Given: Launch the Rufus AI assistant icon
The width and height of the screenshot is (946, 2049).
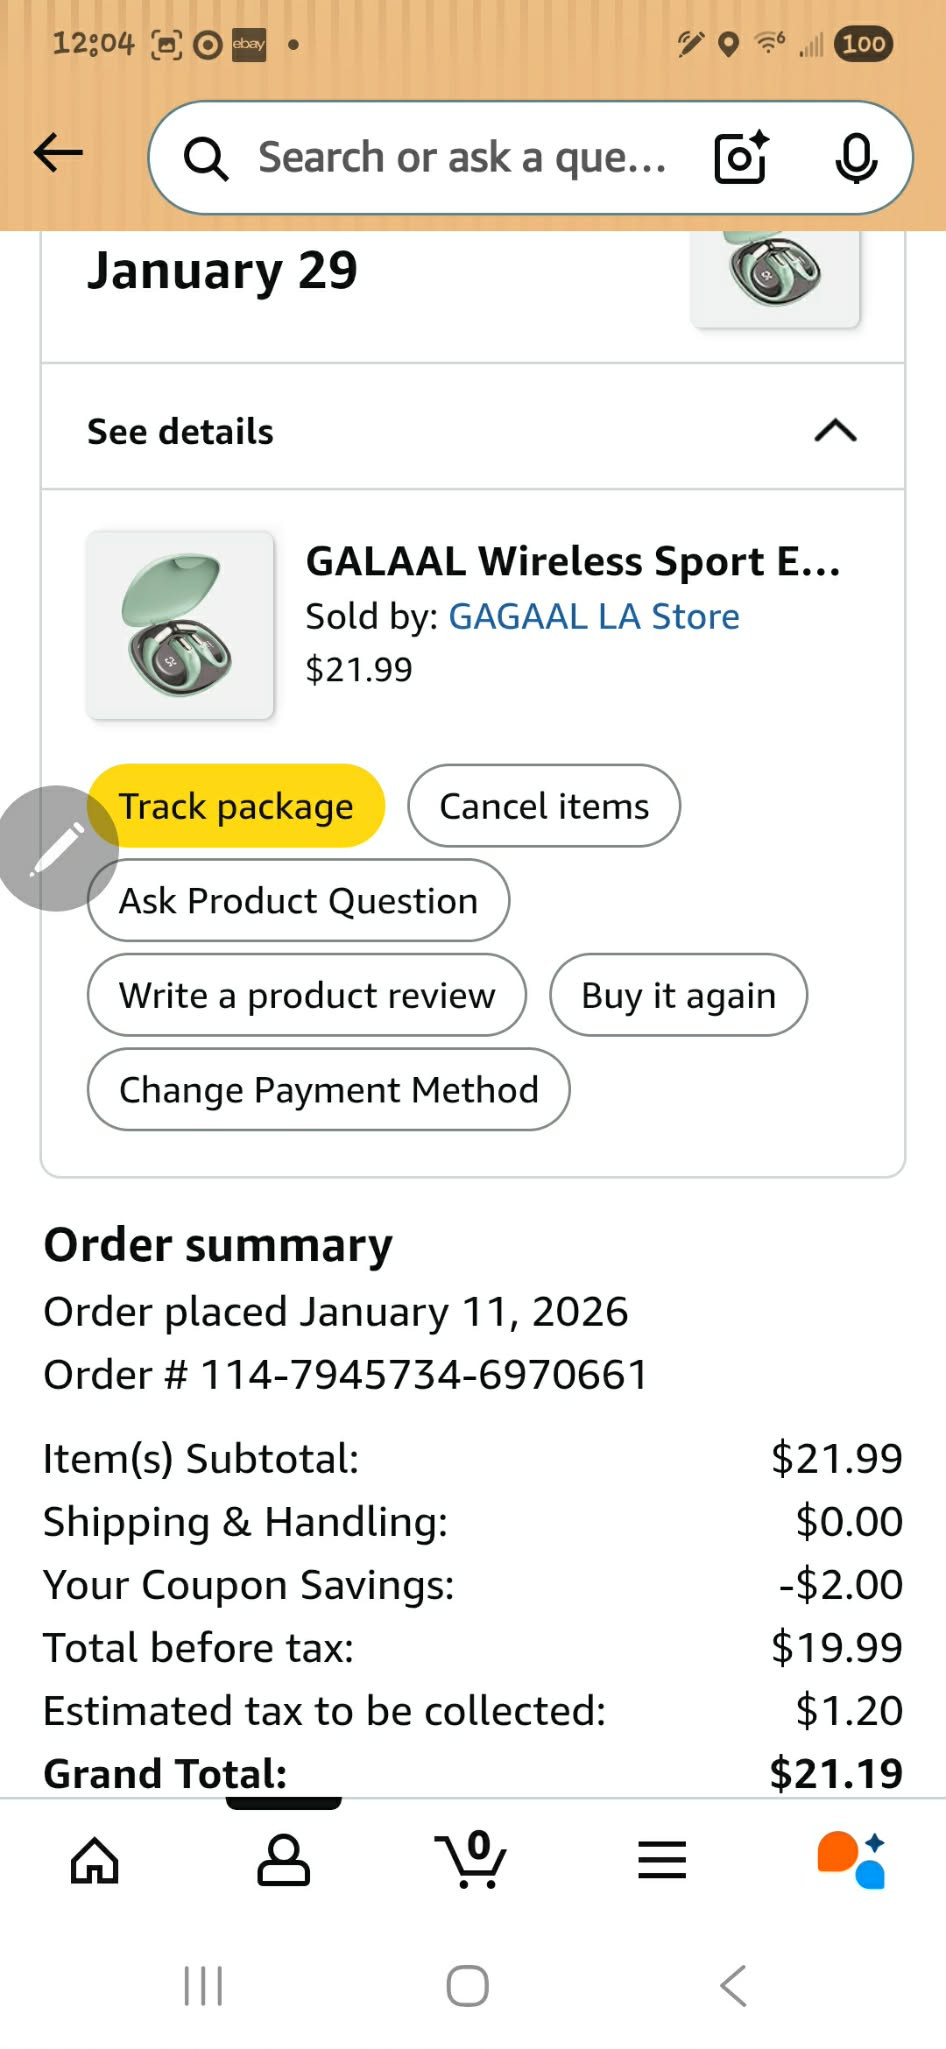Looking at the screenshot, I should click(x=851, y=1861).
